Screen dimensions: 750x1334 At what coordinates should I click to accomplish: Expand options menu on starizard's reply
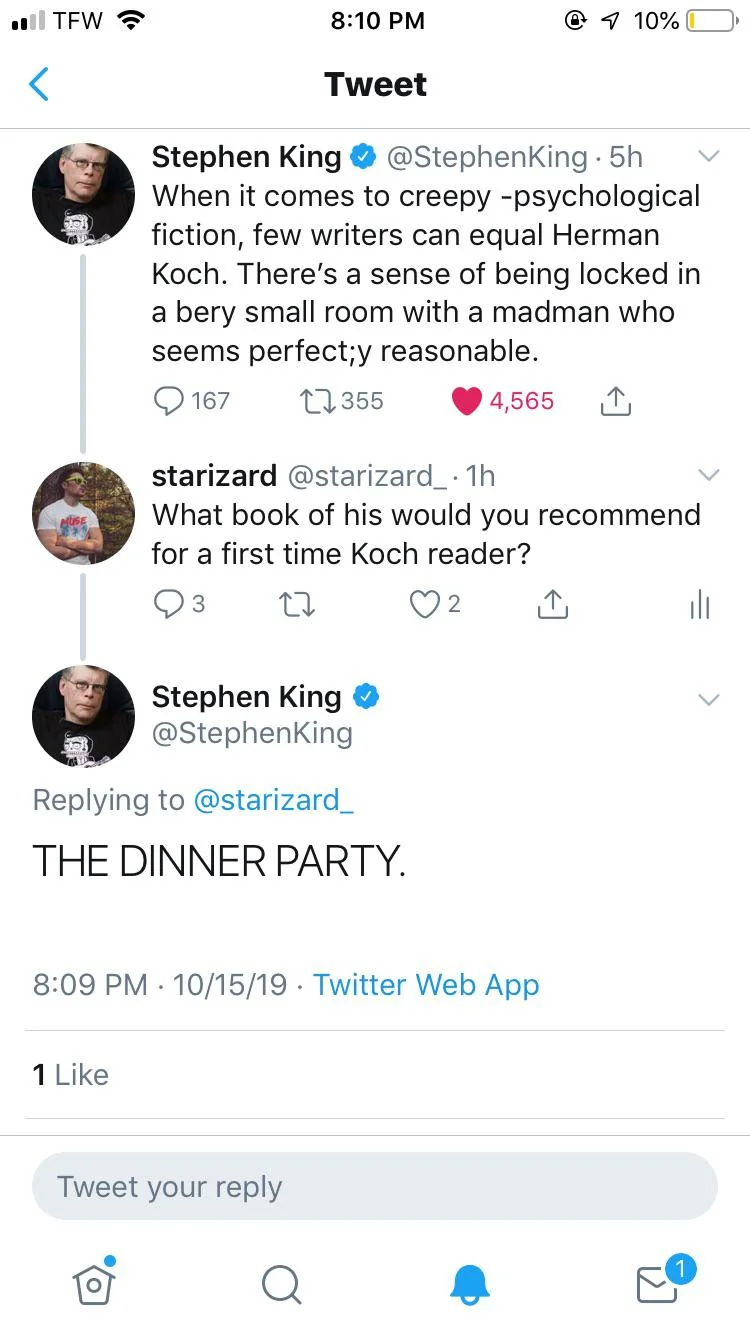pos(709,475)
